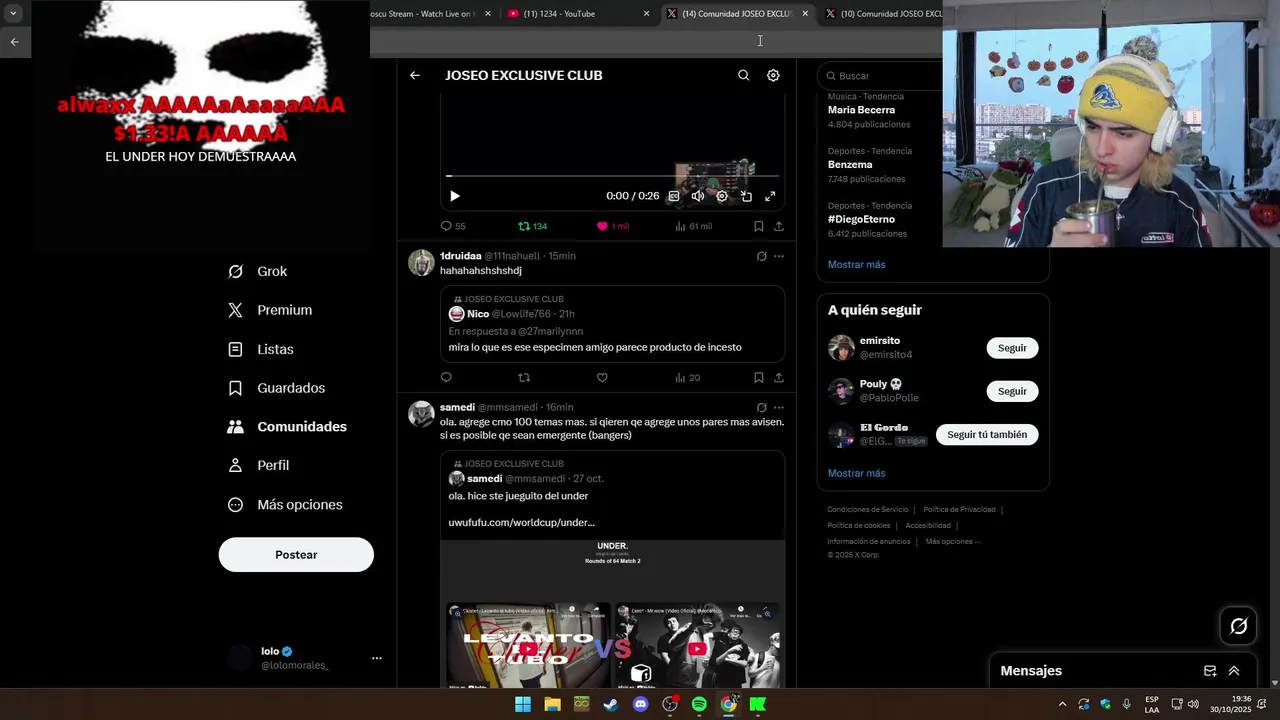Go back using the browser back arrow

tap(14, 42)
